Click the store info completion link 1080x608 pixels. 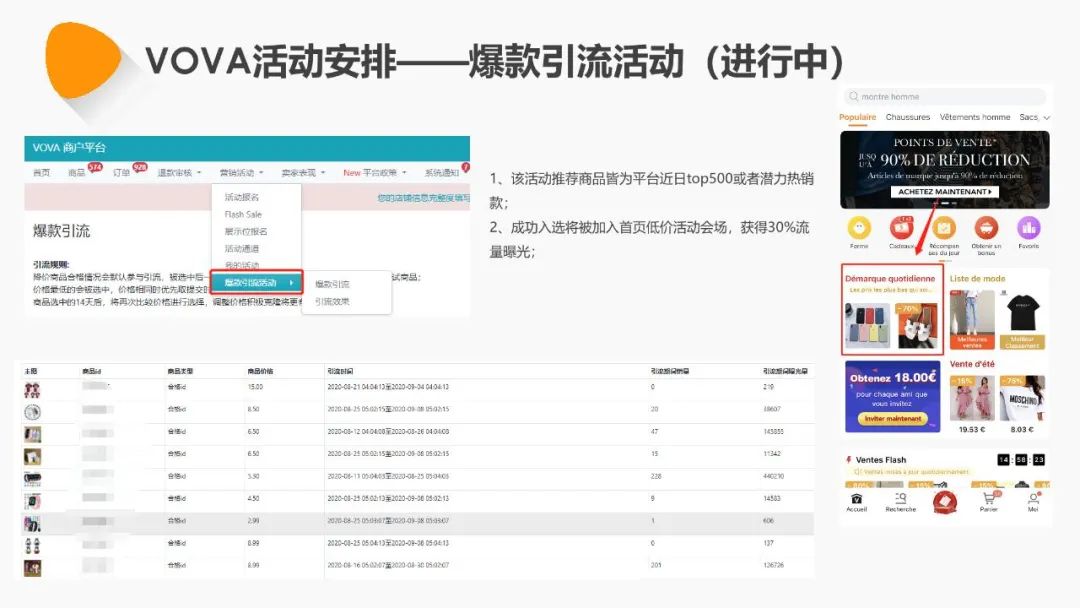pyautogui.click(x=424, y=198)
